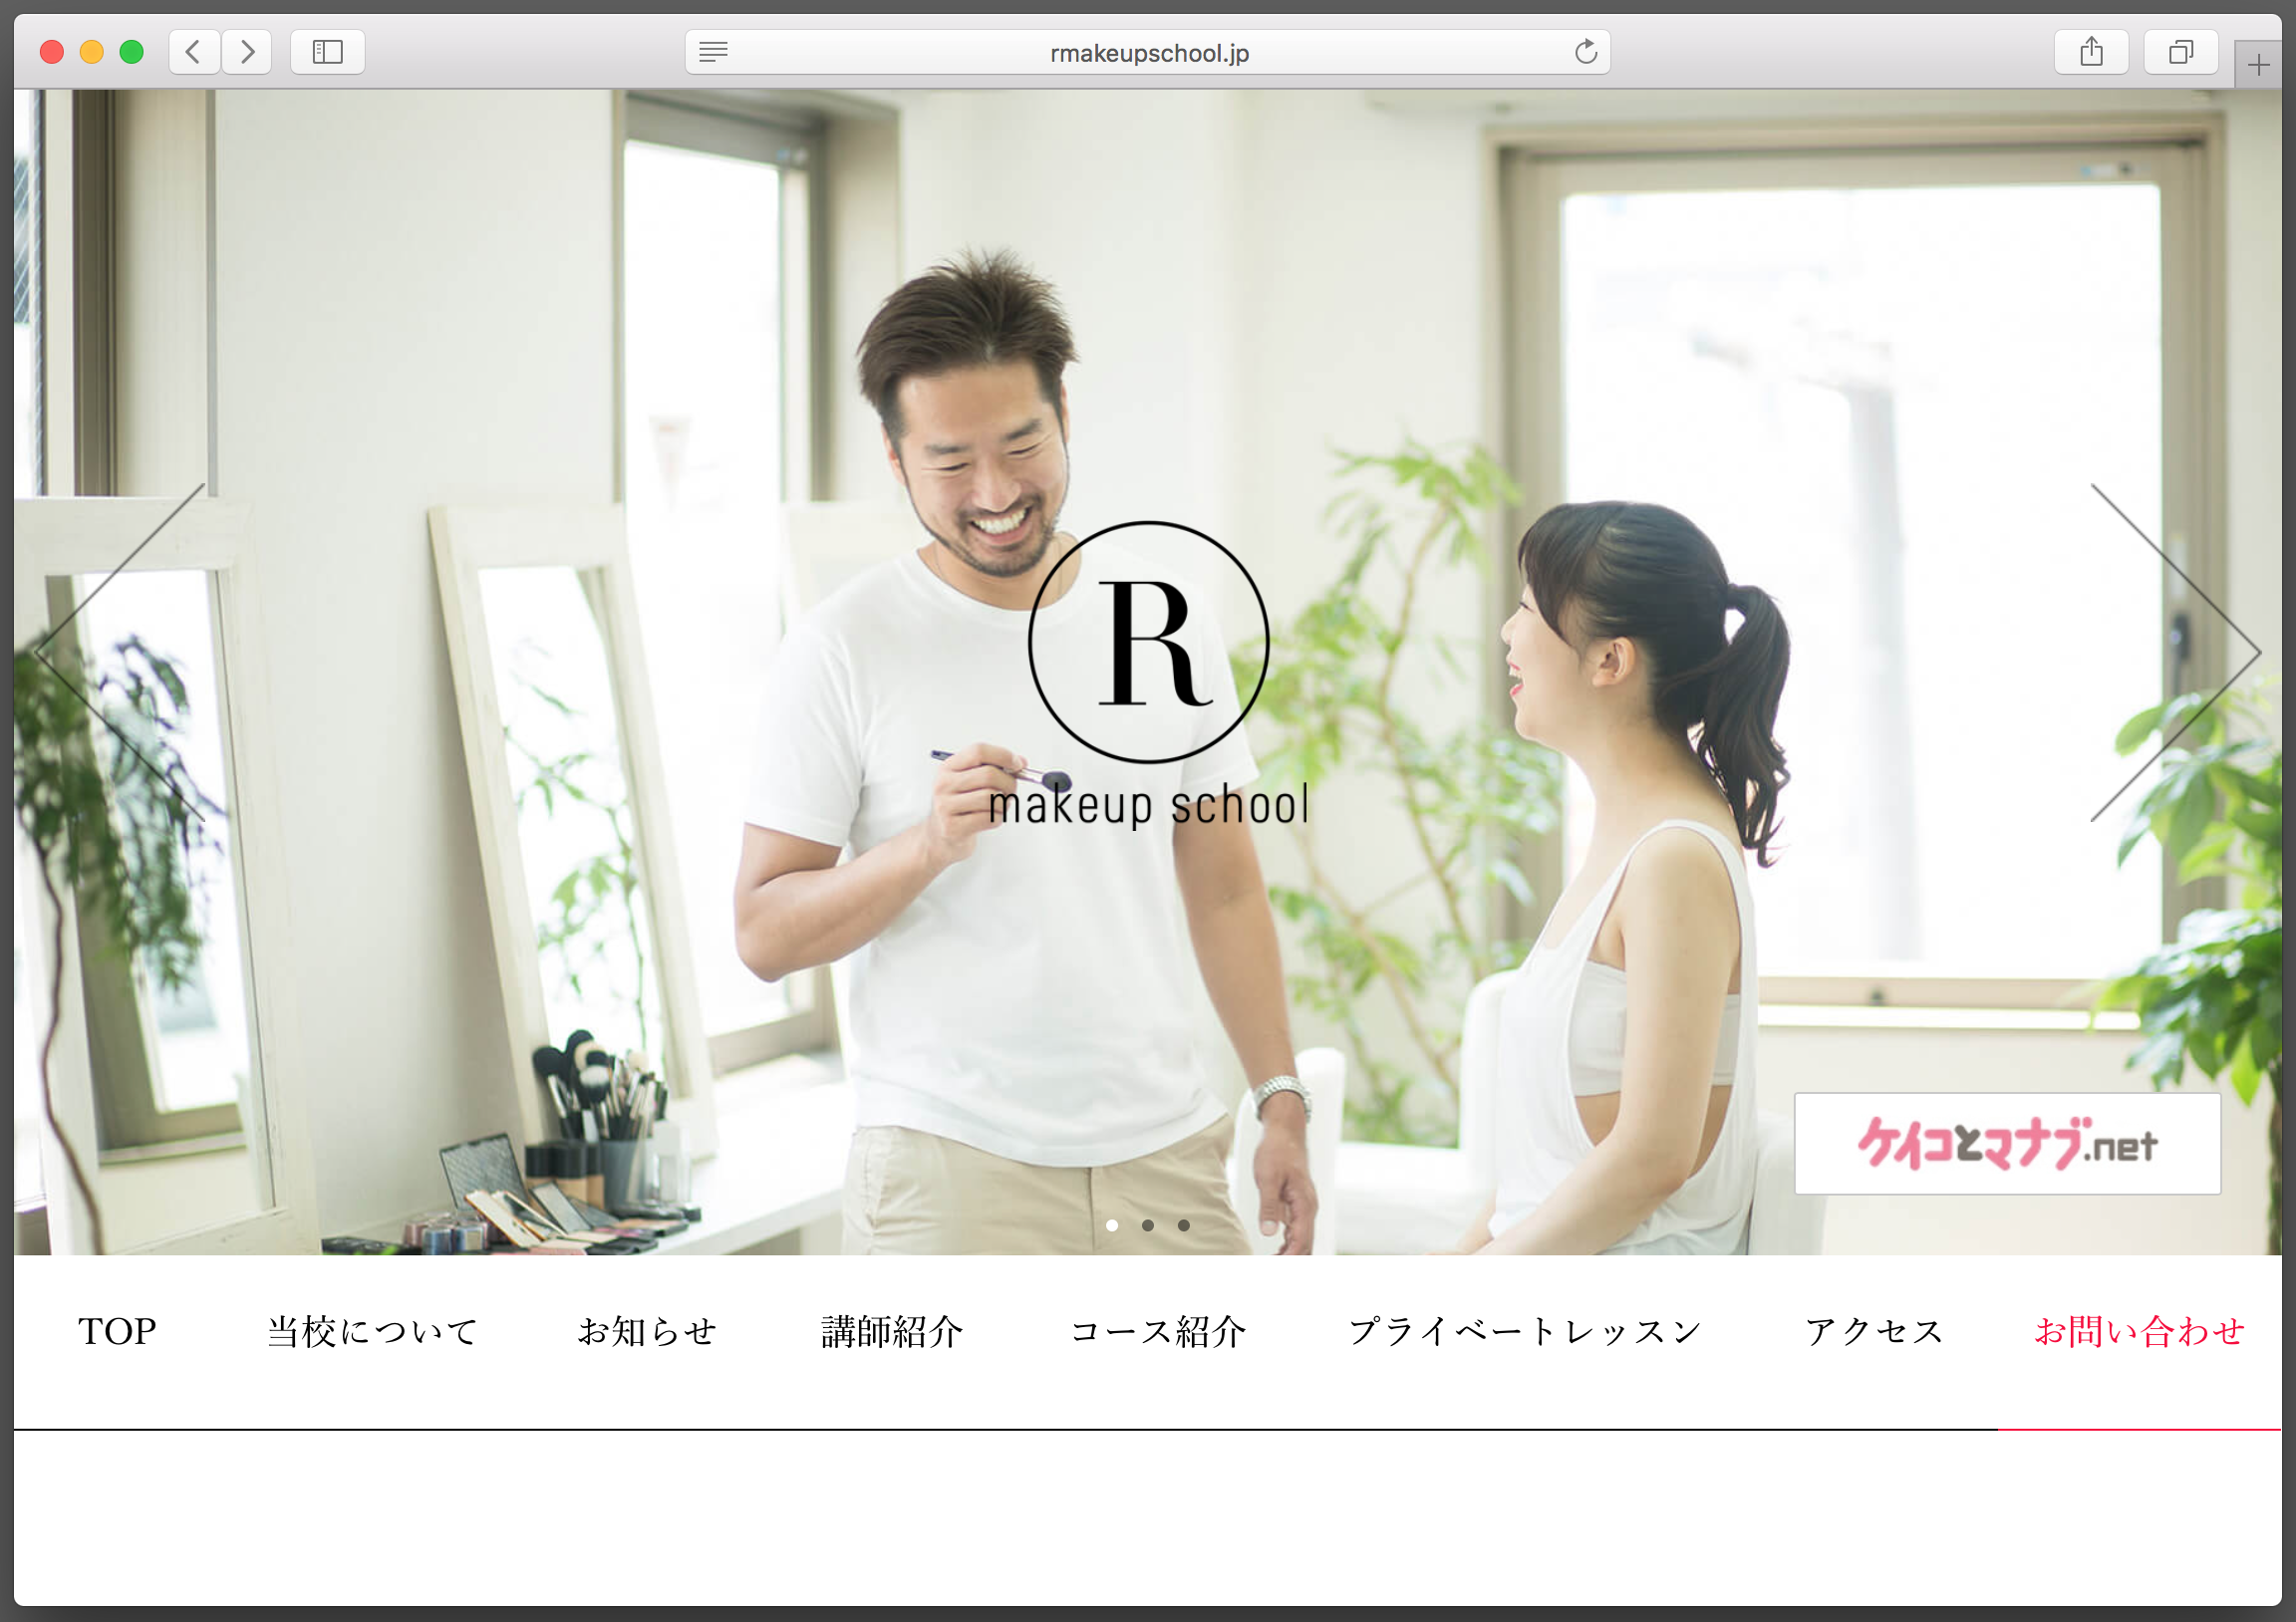Open a new tab with plus button
2296x1622 pixels.
2258,66
